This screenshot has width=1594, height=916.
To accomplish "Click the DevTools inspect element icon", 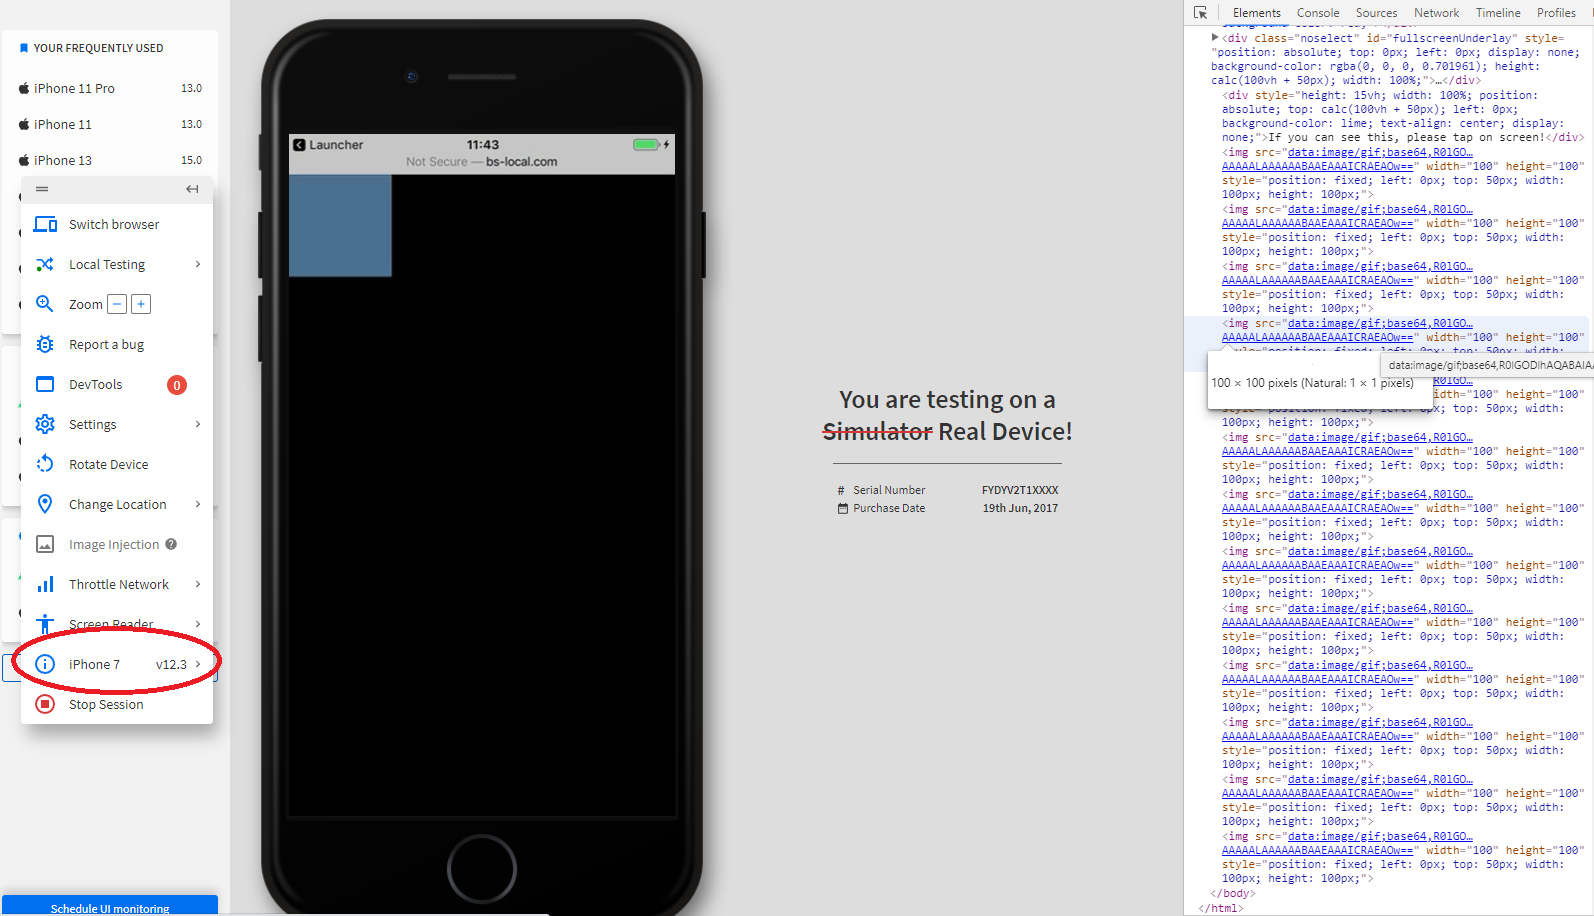I will pos(1201,13).
